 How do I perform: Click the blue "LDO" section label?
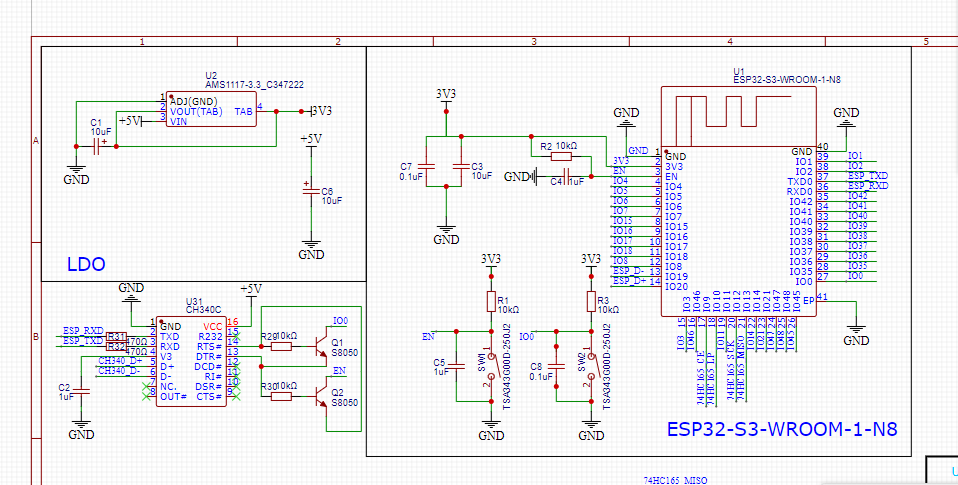point(86,264)
